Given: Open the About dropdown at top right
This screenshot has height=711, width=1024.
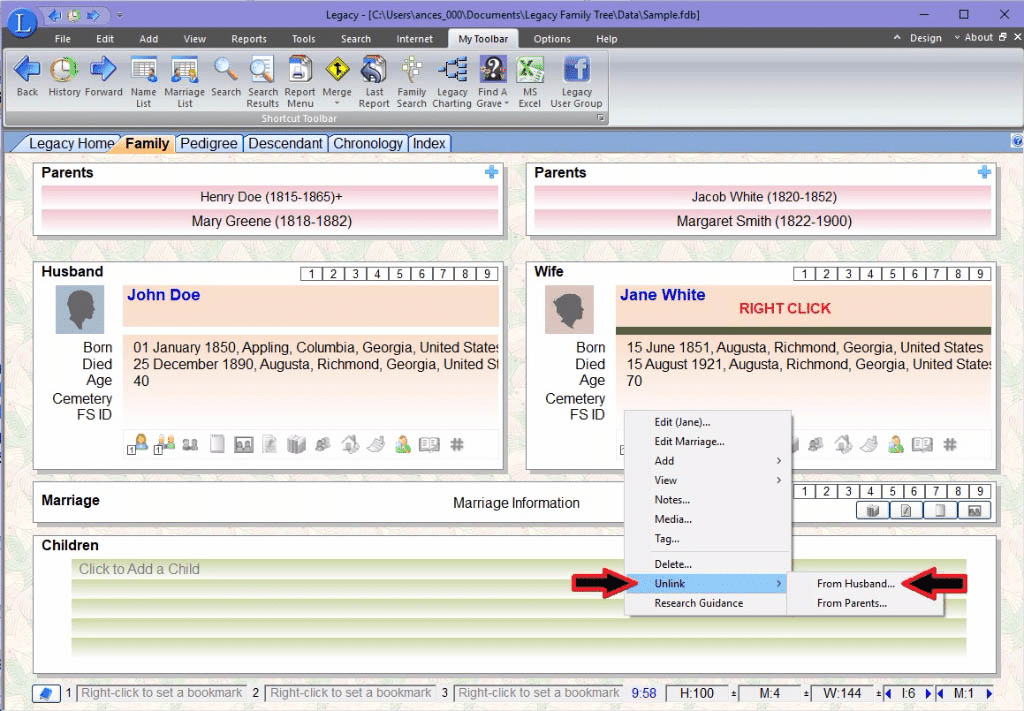Looking at the screenshot, I should tap(974, 38).
